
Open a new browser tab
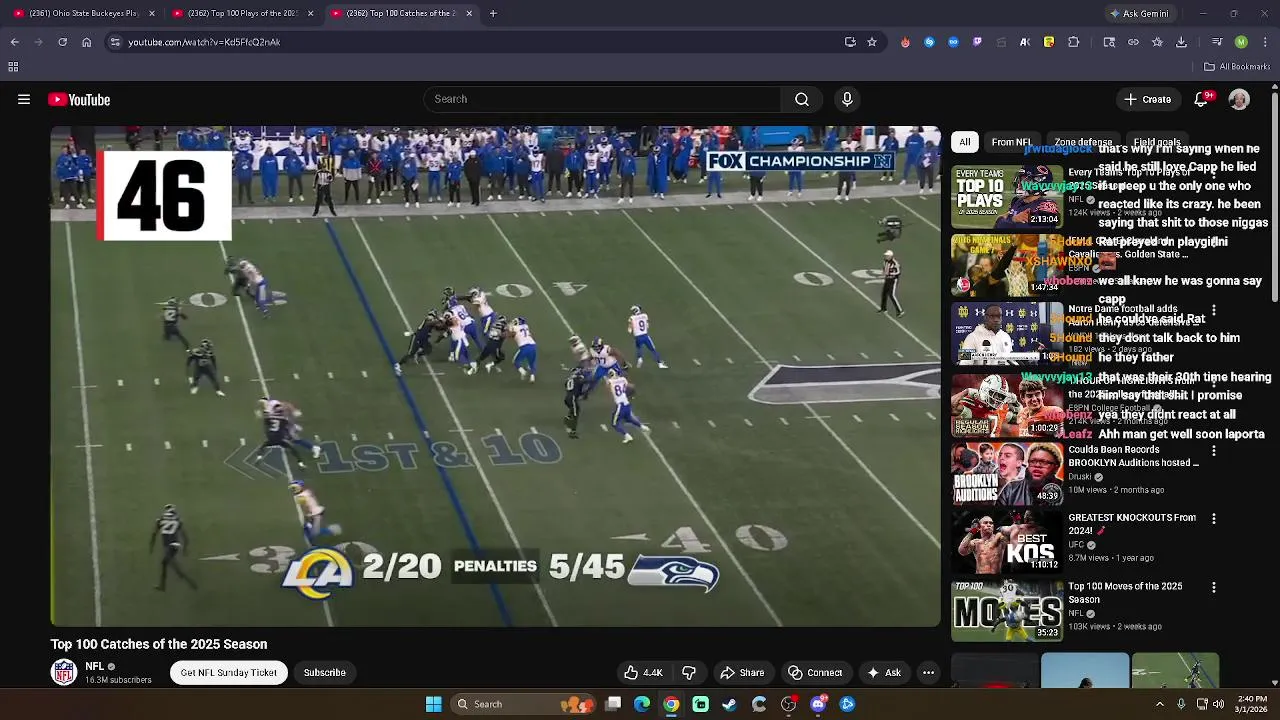coord(493,13)
